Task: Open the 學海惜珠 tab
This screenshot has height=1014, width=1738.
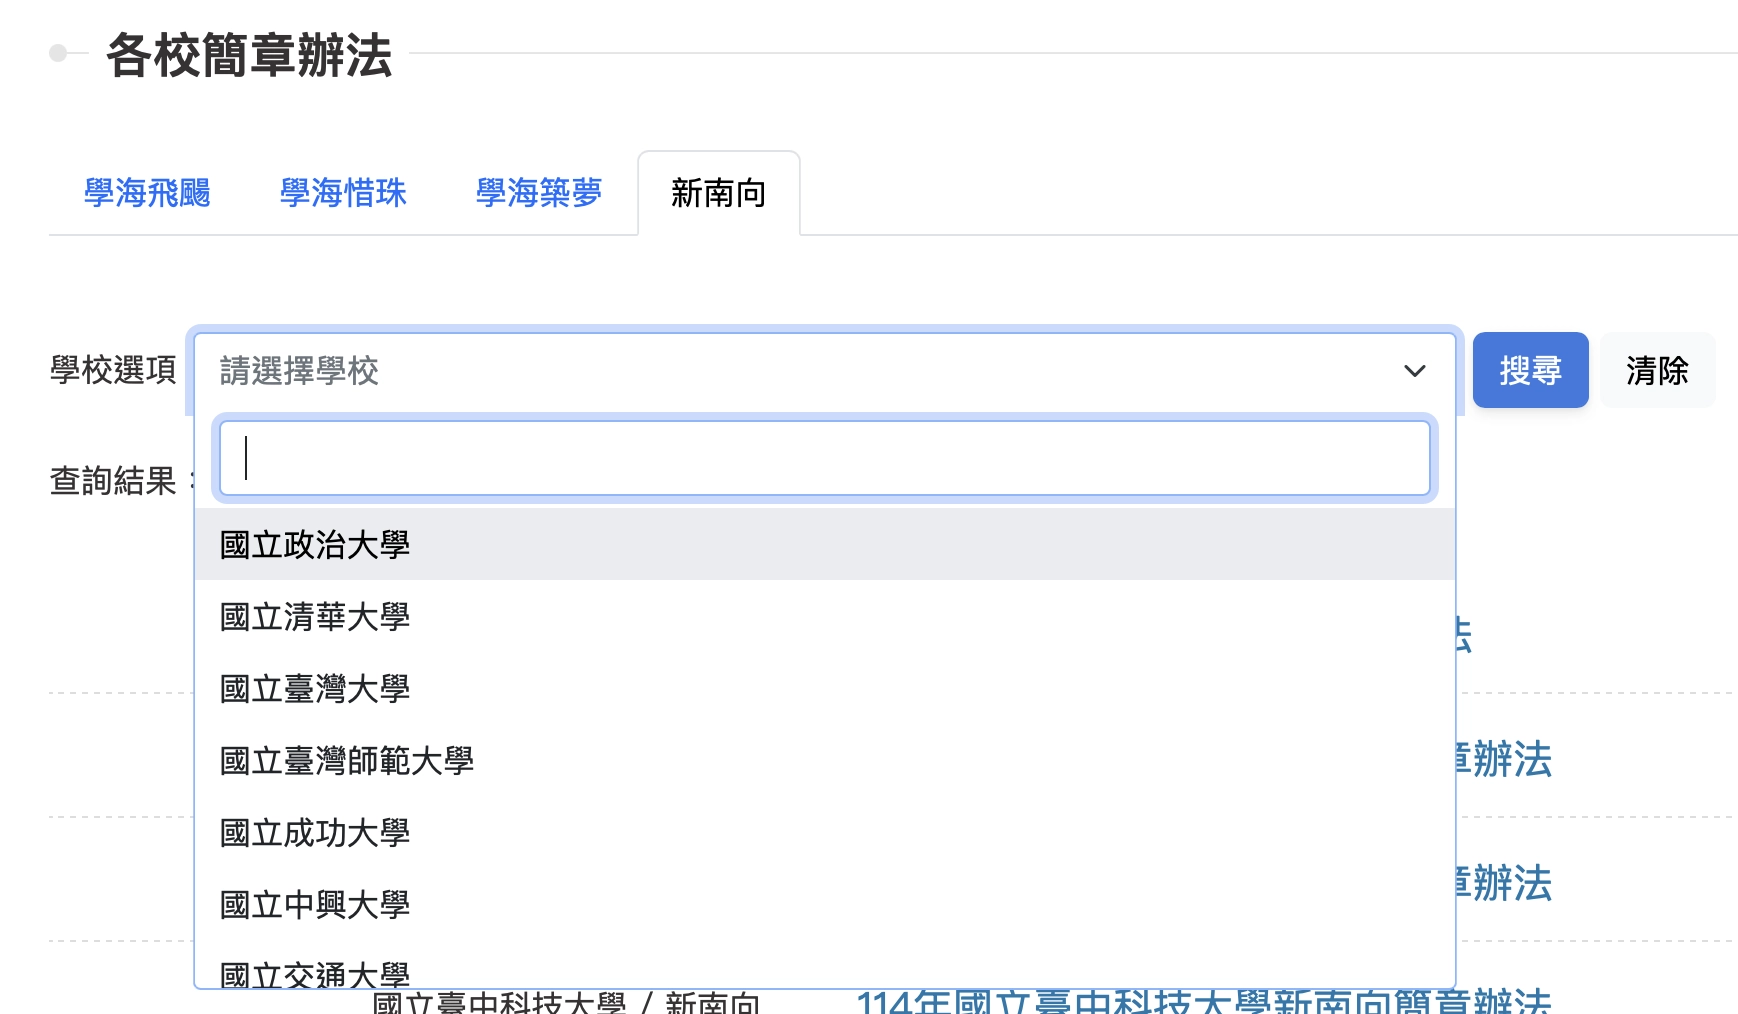Action: tap(343, 193)
